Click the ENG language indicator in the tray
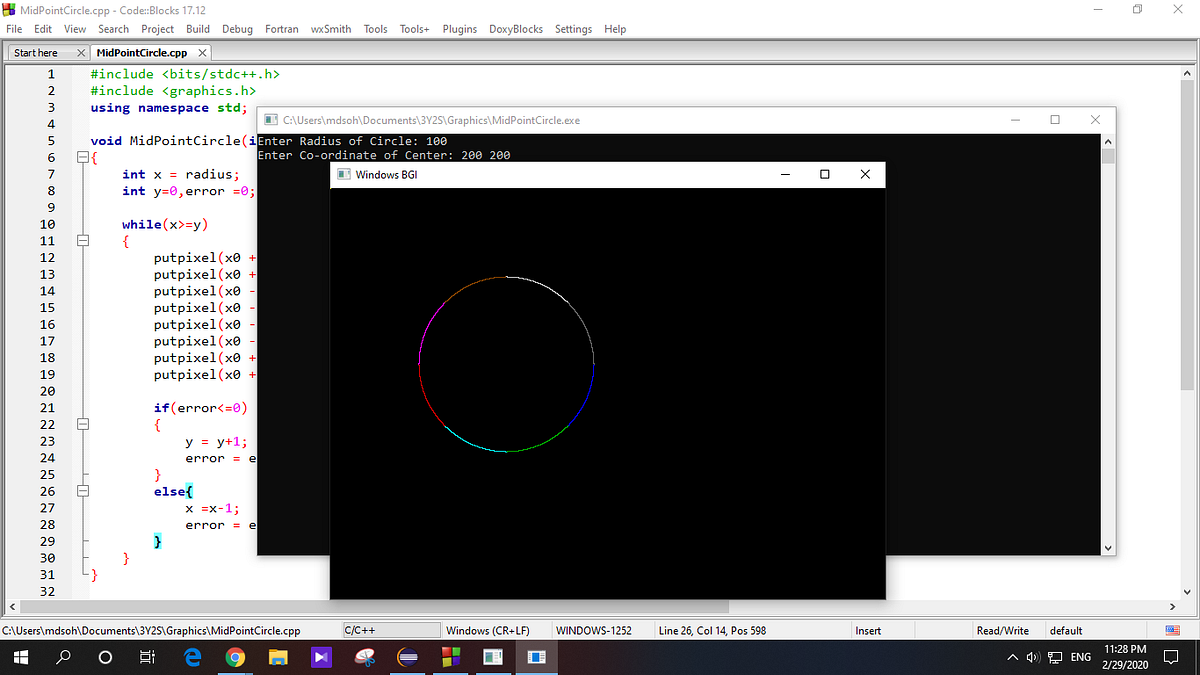The height and width of the screenshot is (675, 1200). (1081, 657)
